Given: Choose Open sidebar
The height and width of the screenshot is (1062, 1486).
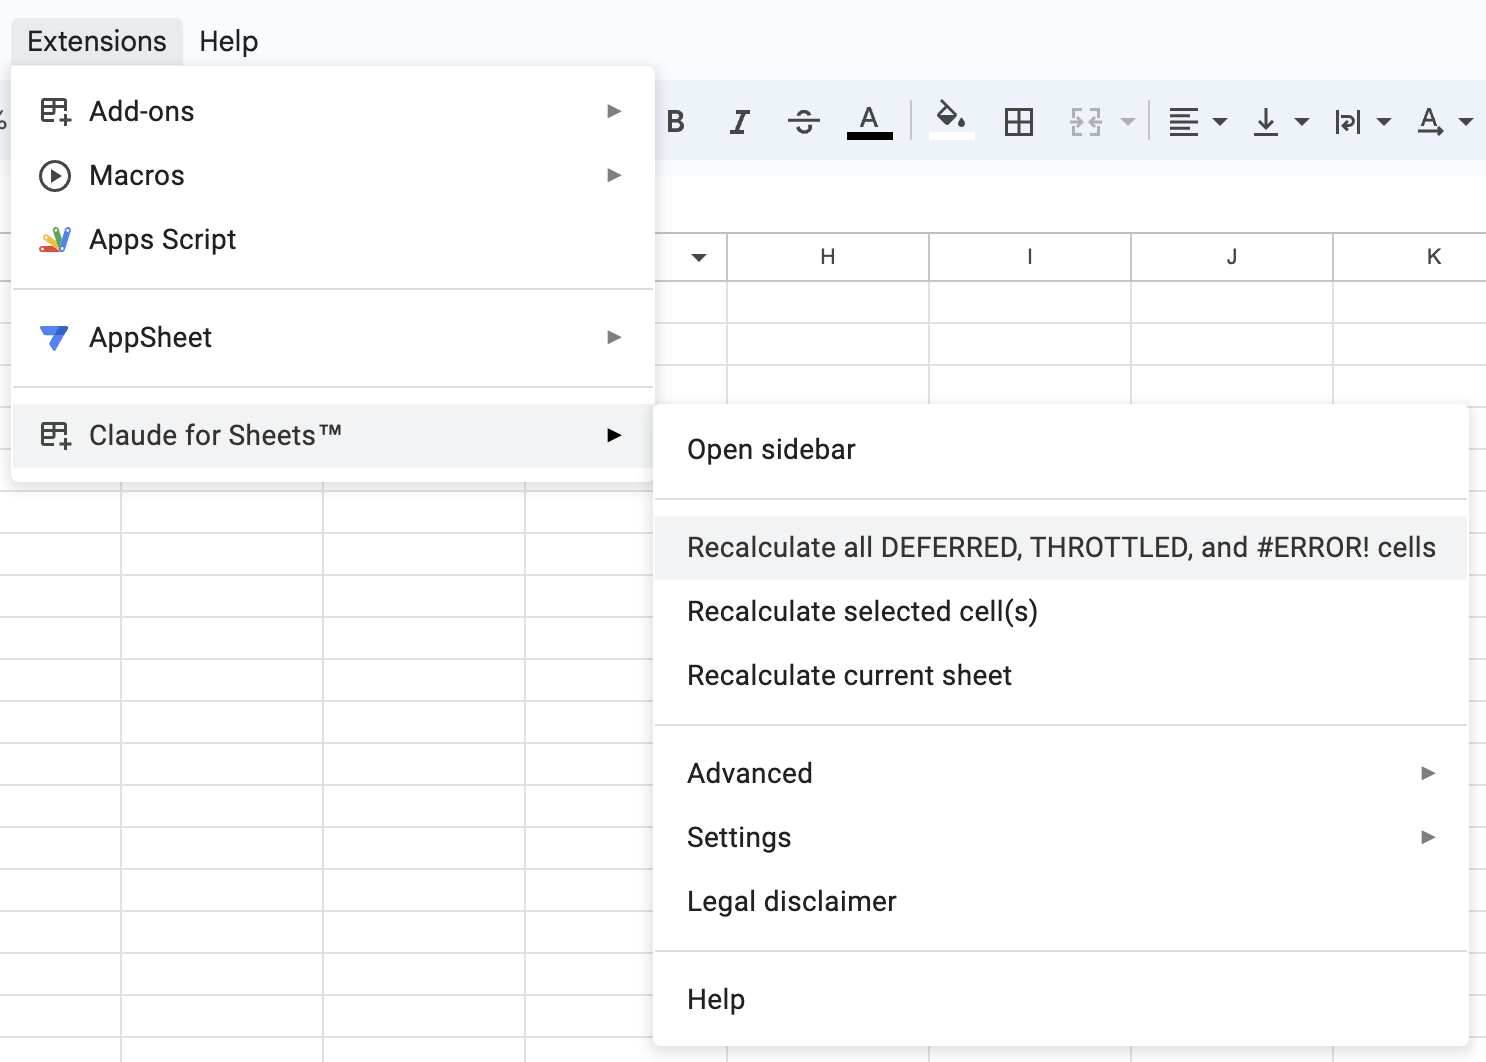Looking at the screenshot, I should (1061, 449).
